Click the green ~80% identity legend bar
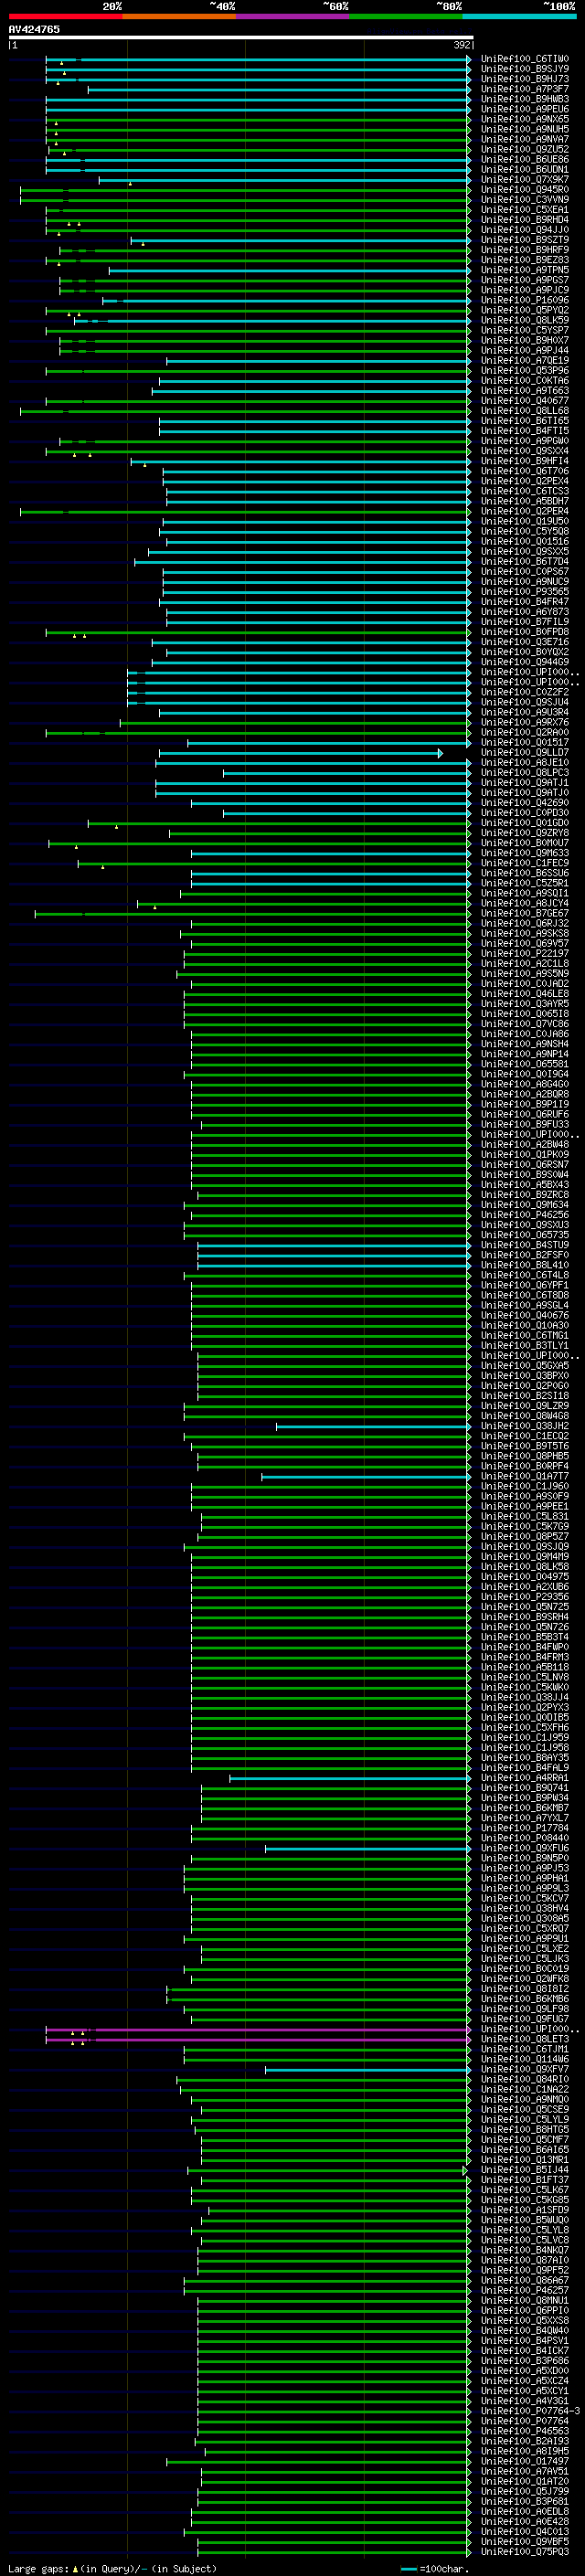The image size is (585, 2576). click(x=406, y=16)
